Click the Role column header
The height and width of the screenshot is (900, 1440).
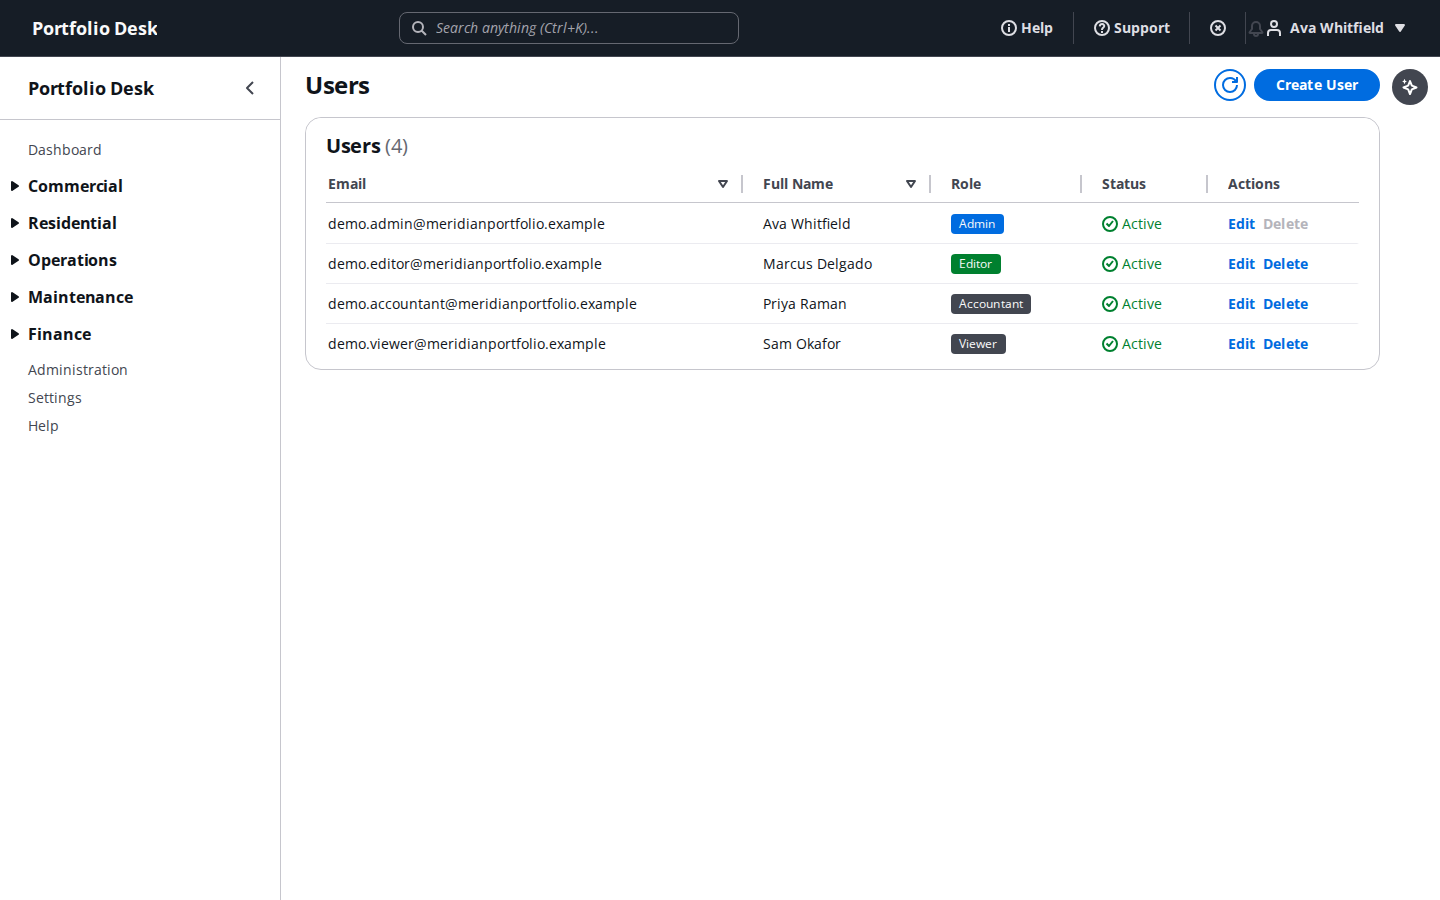tap(966, 184)
